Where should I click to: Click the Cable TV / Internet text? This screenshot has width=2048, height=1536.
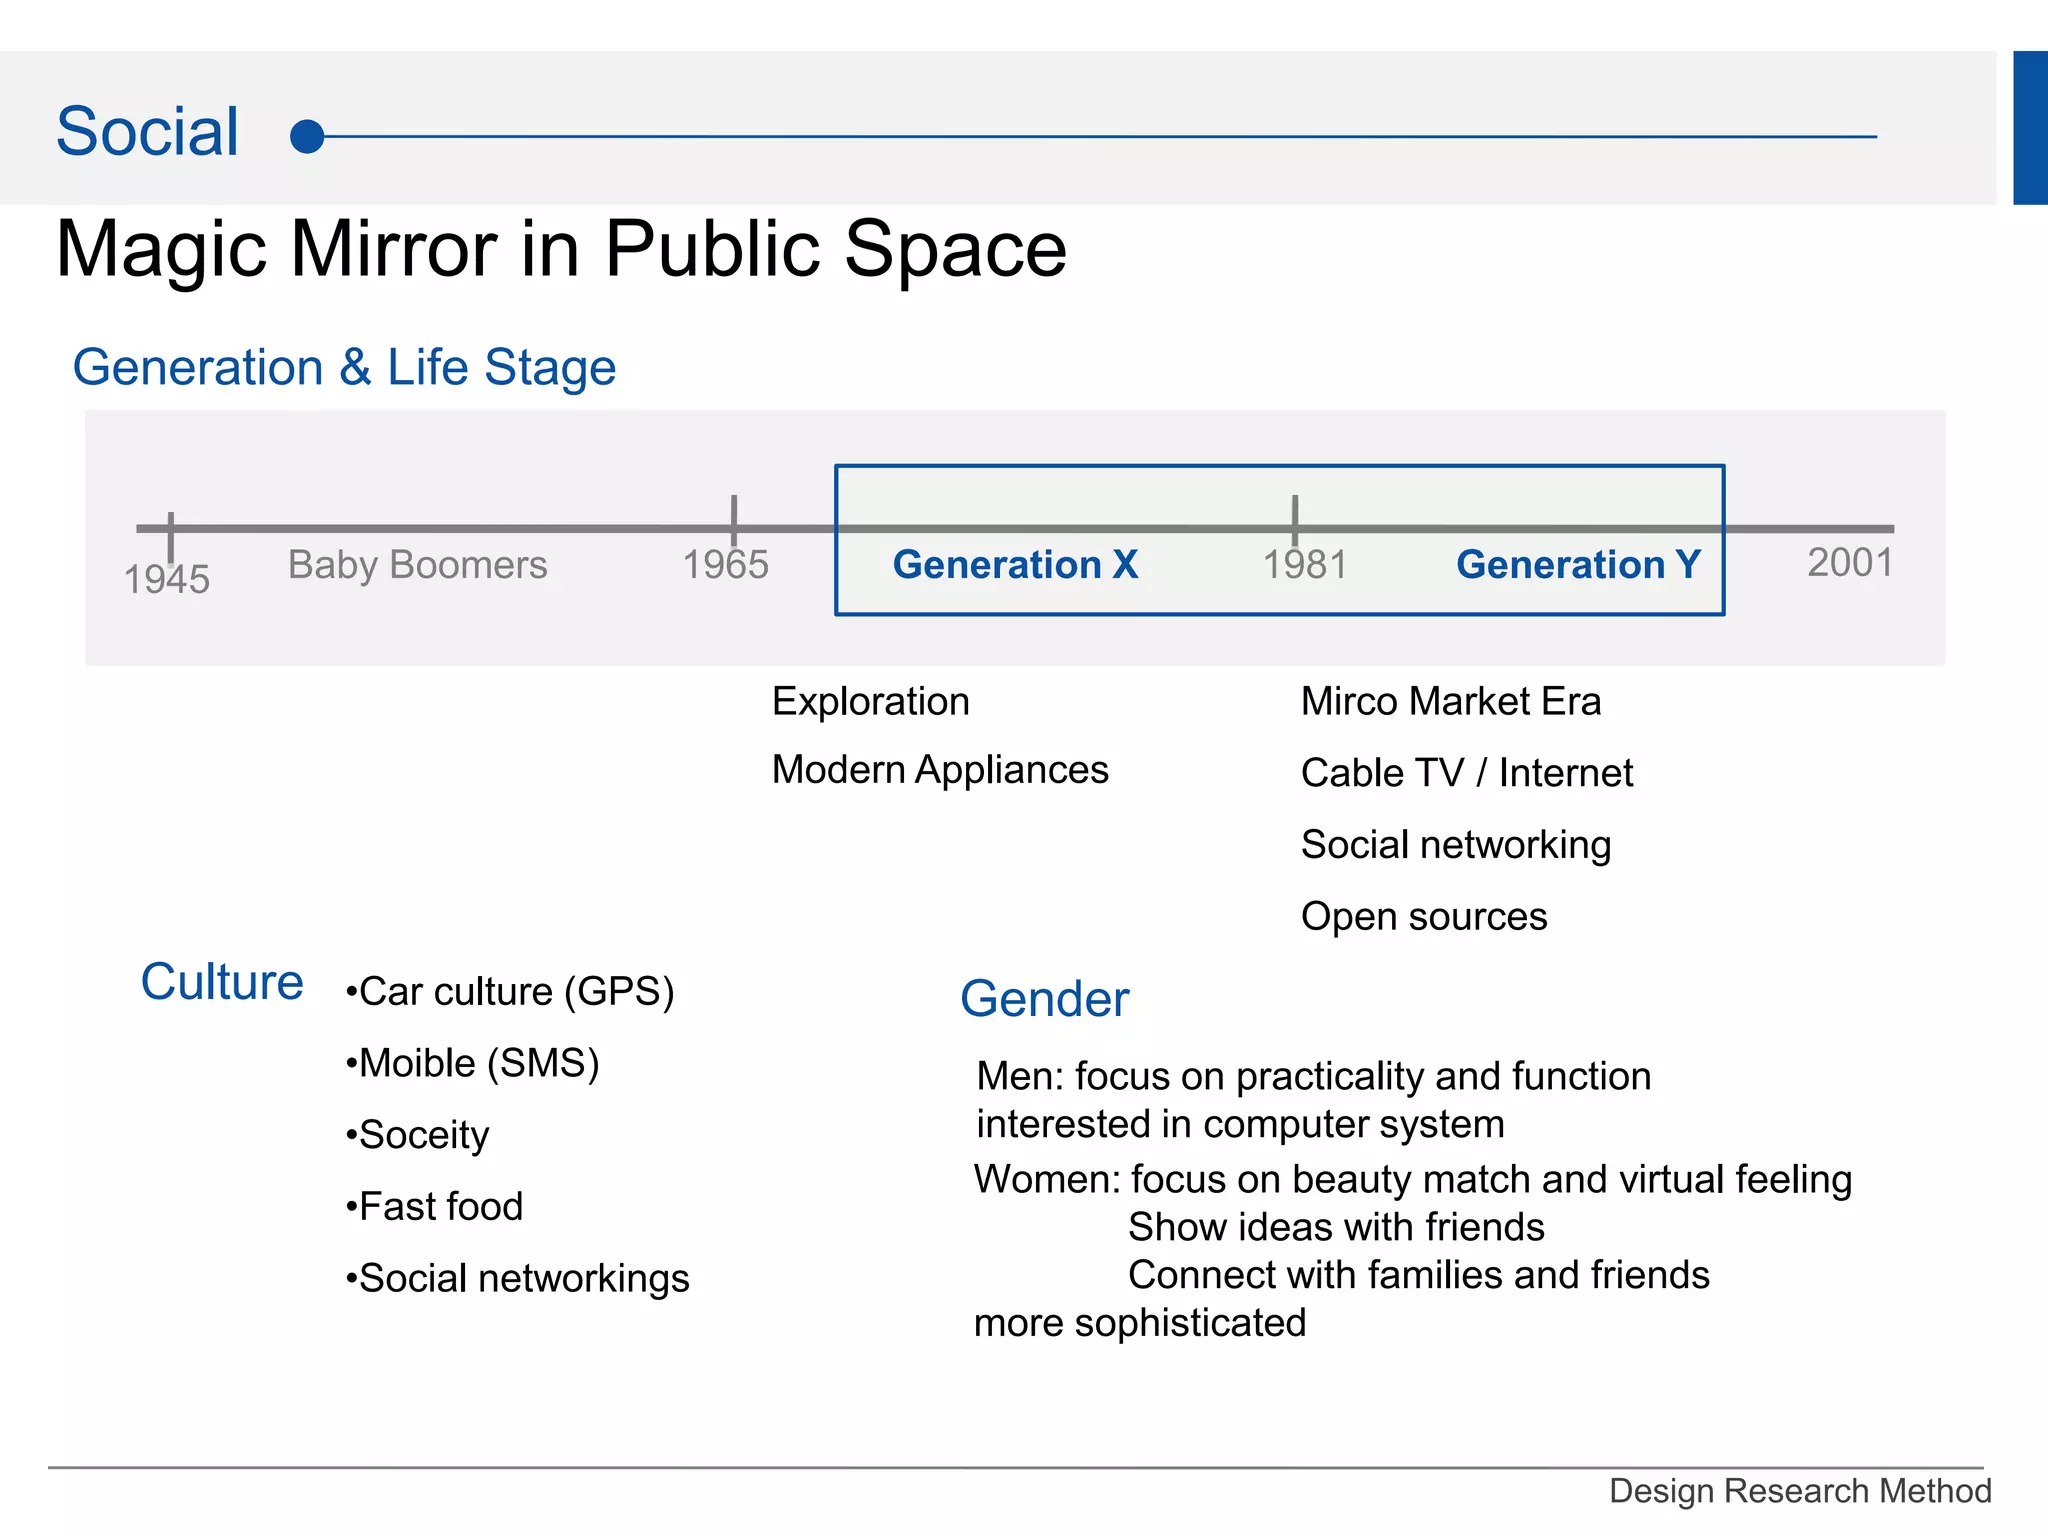(1466, 773)
